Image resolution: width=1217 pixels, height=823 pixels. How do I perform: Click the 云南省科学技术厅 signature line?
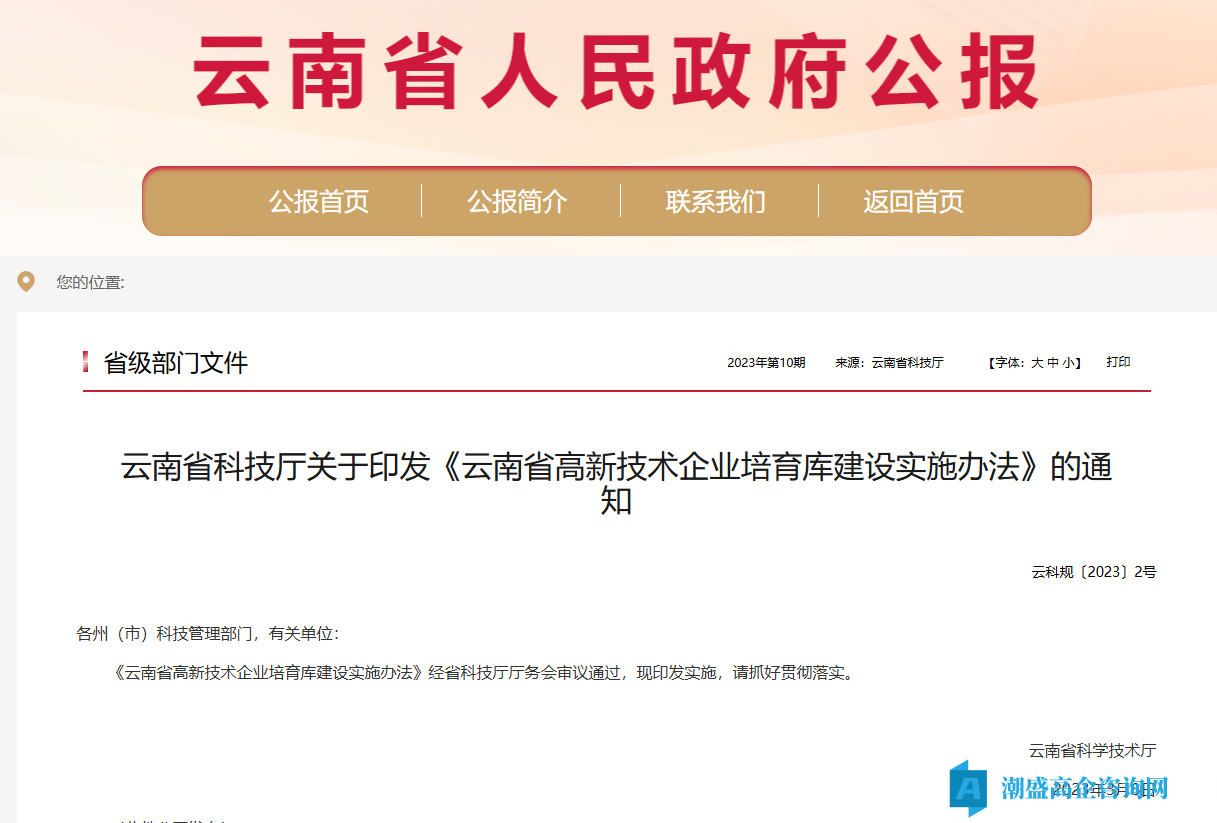(1092, 750)
